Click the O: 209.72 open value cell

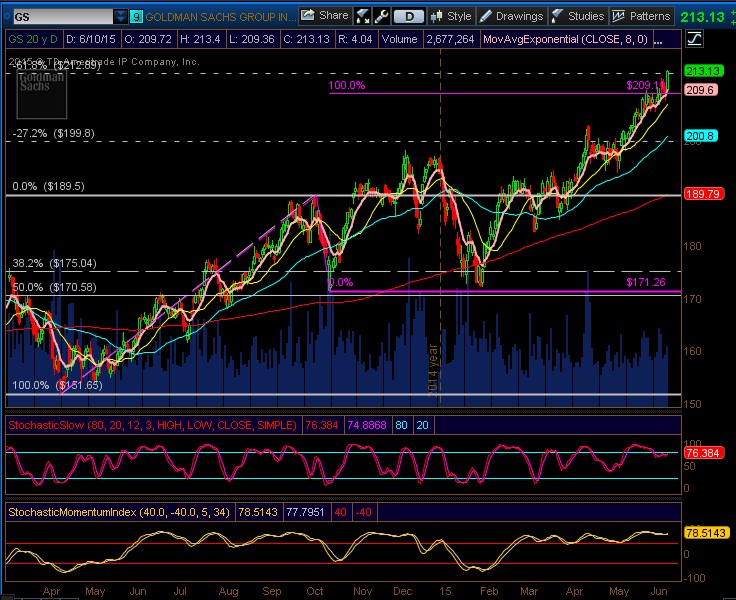point(148,39)
